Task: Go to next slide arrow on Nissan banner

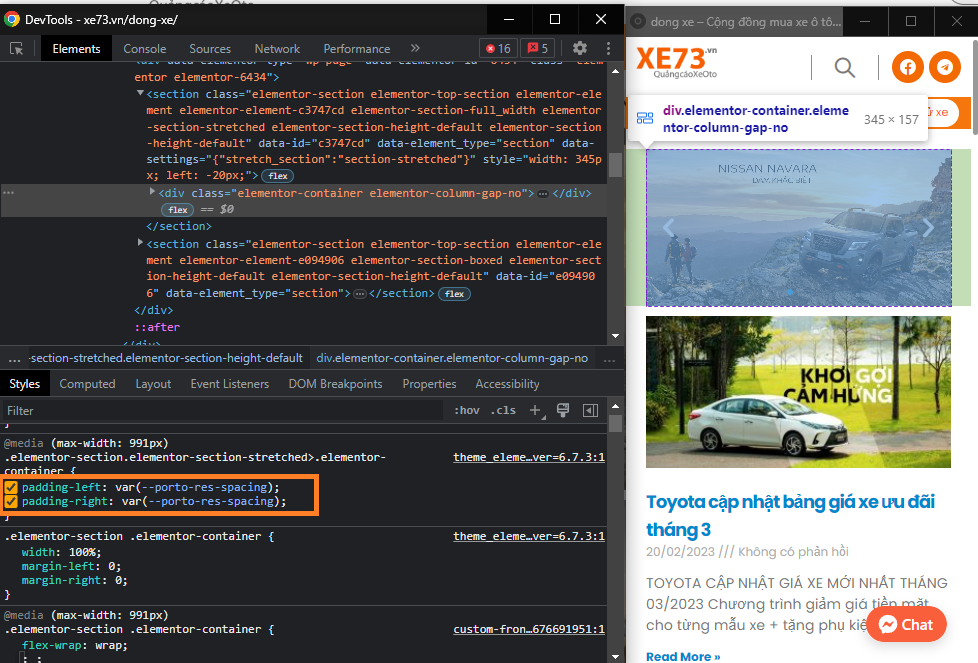Action: click(928, 228)
